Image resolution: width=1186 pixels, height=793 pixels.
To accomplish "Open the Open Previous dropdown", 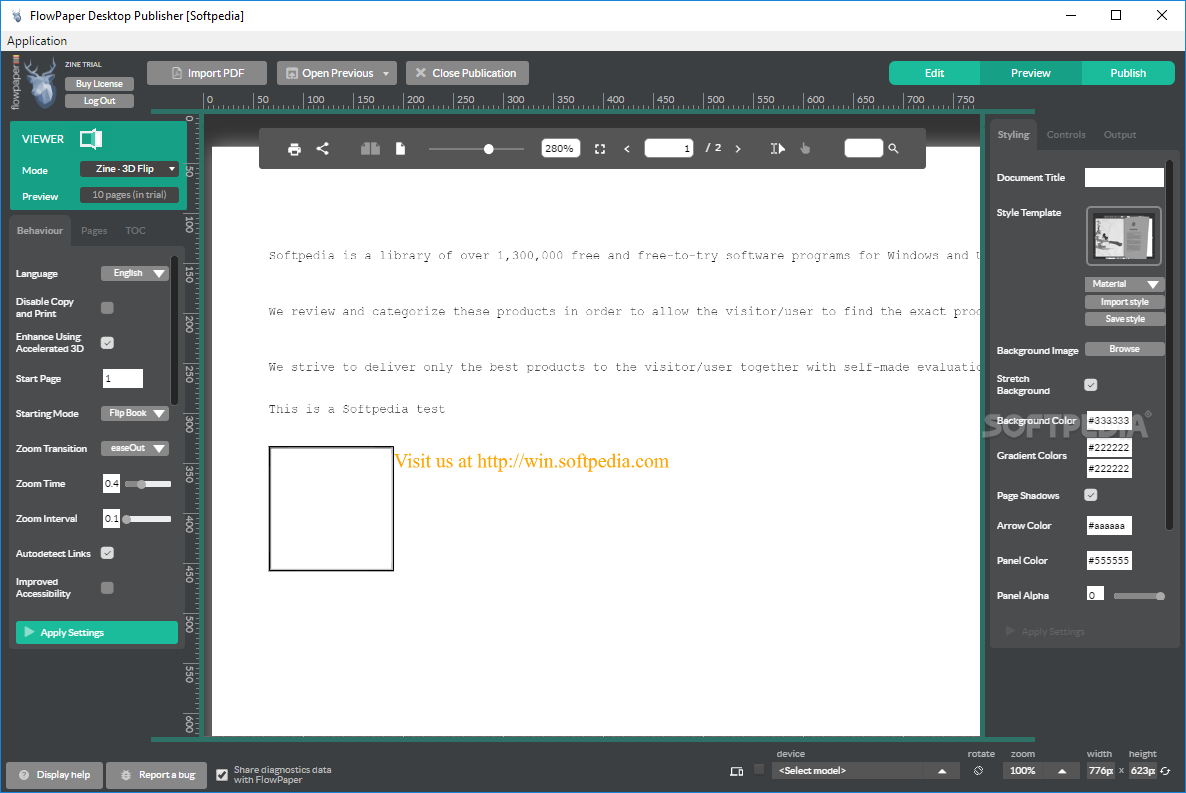I will click(x=337, y=73).
